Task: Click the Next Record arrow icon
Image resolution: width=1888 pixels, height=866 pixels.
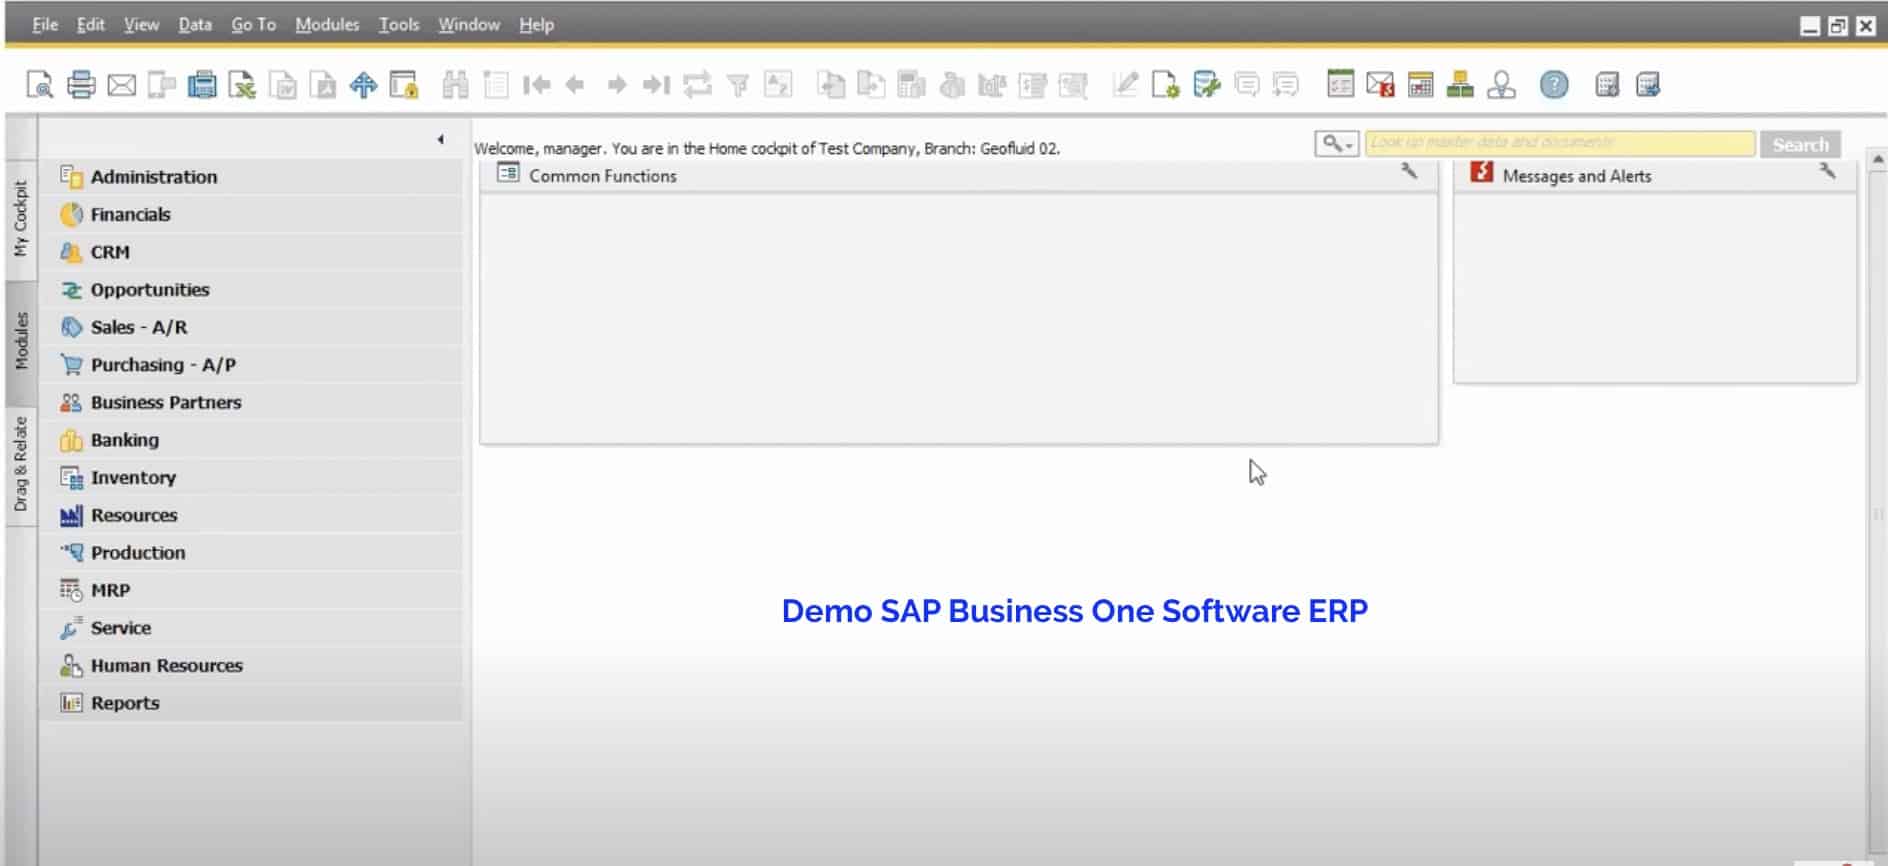Action: 617,85
